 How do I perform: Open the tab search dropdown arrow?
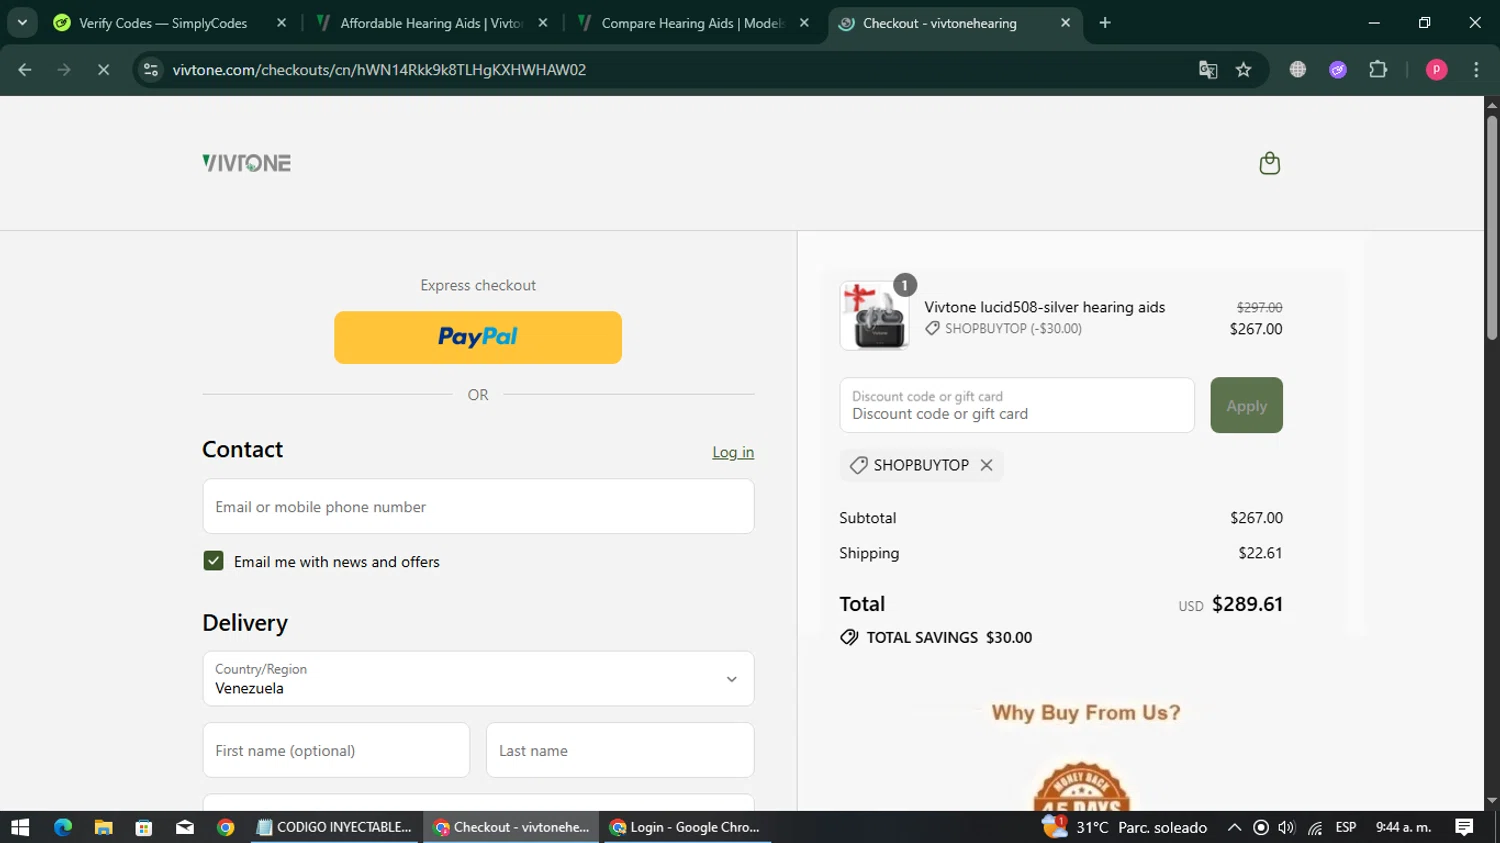pos(22,23)
